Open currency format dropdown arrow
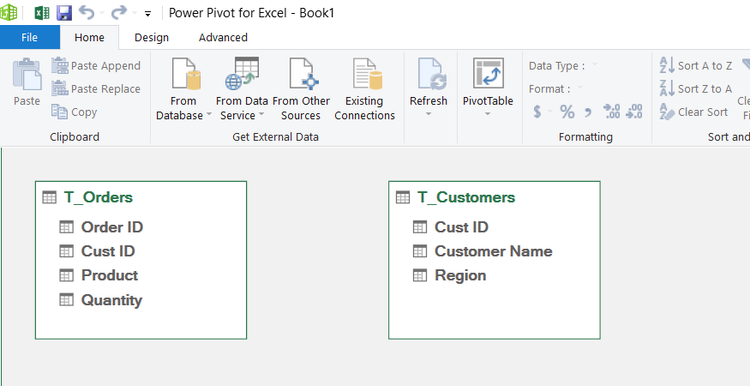Screen dimensions: 750x386 coord(551,112)
